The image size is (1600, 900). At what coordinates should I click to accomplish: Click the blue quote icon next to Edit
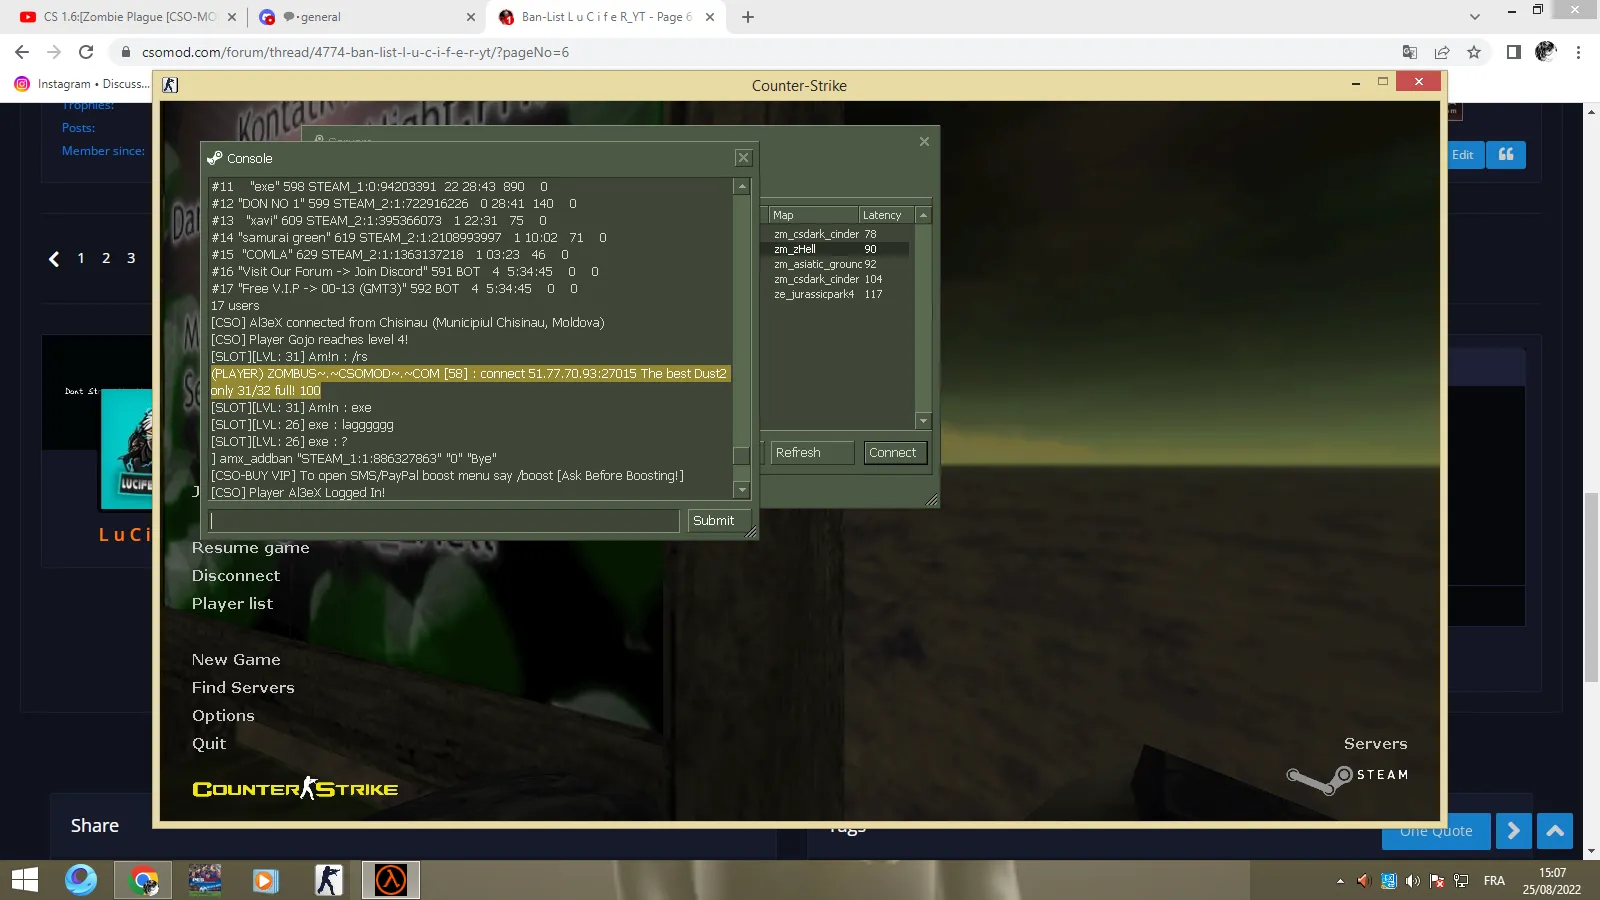(x=1506, y=154)
